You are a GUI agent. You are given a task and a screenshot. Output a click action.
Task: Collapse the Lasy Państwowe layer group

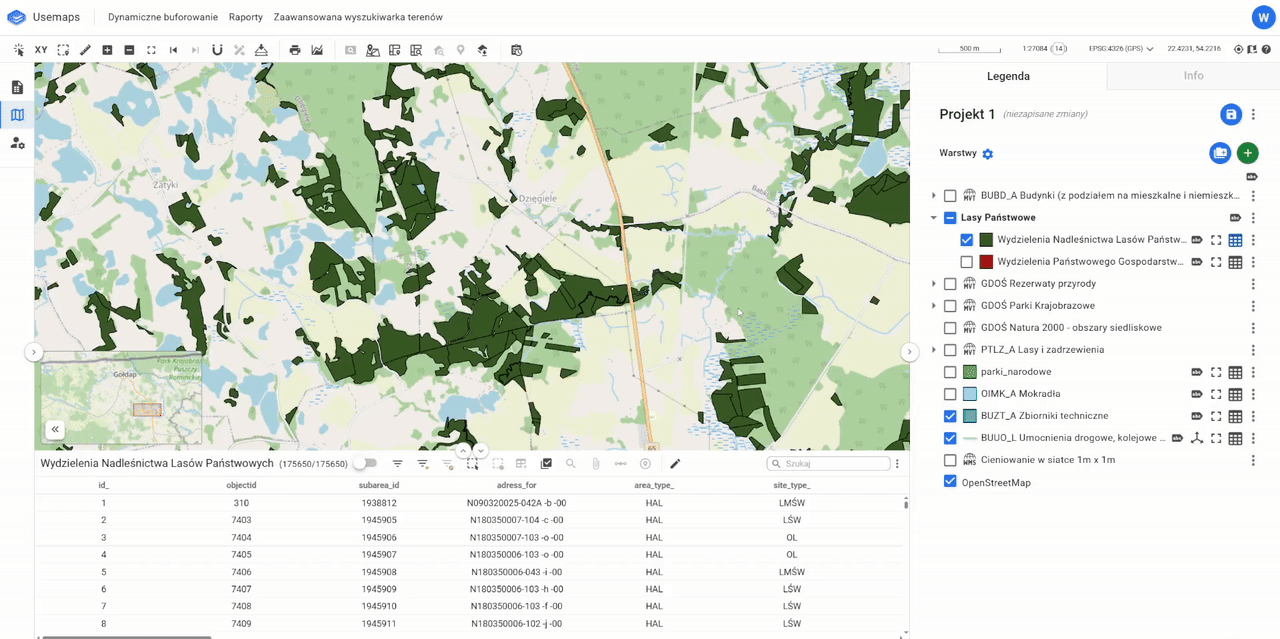[x=934, y=218]
